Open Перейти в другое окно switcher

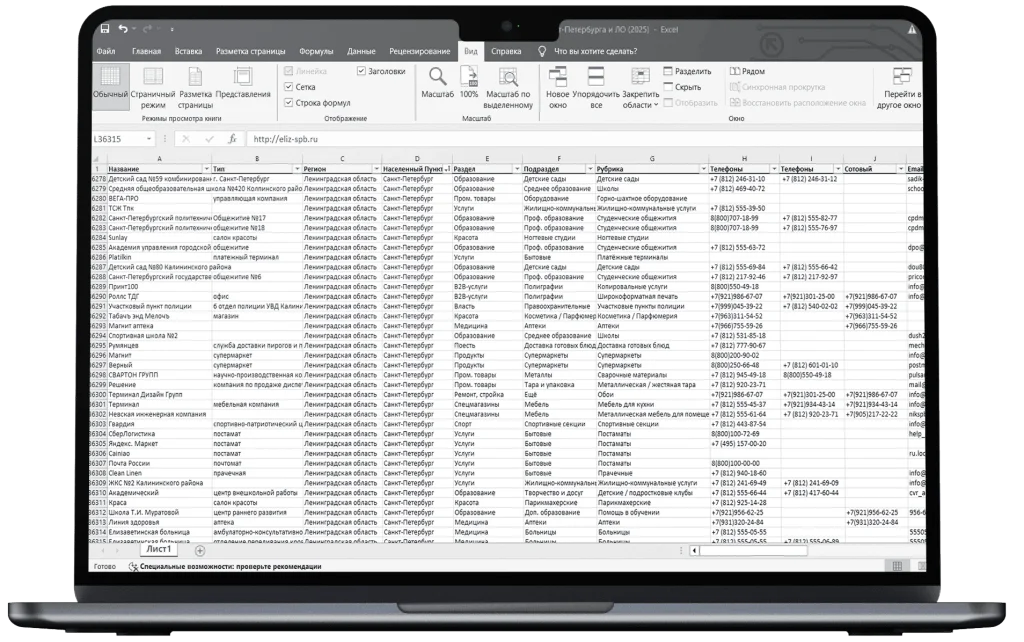[899, 87]
